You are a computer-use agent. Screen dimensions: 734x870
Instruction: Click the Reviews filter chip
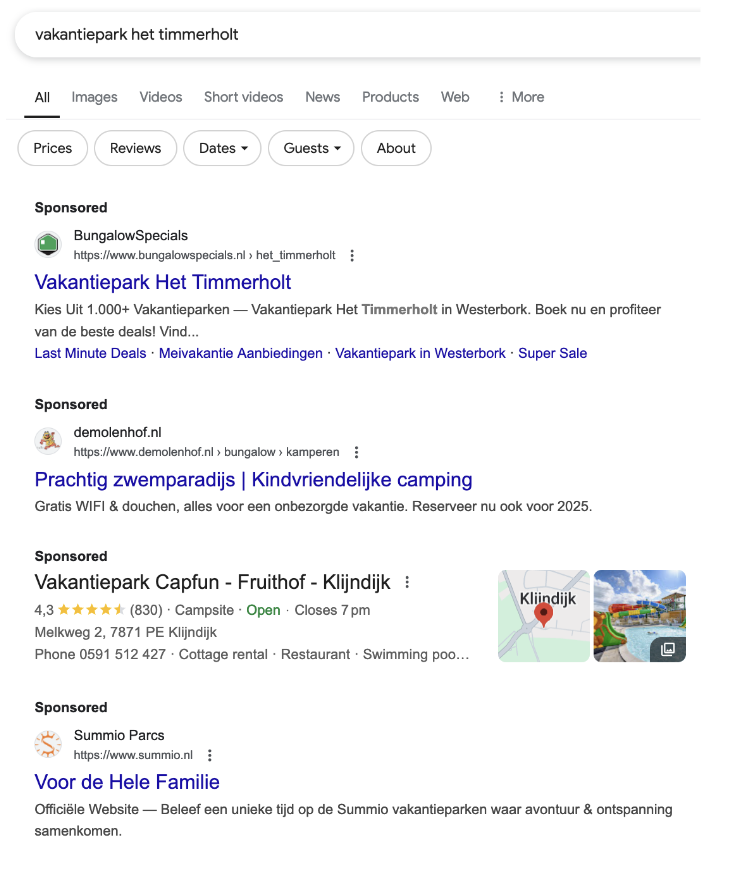tap(135, 148)
